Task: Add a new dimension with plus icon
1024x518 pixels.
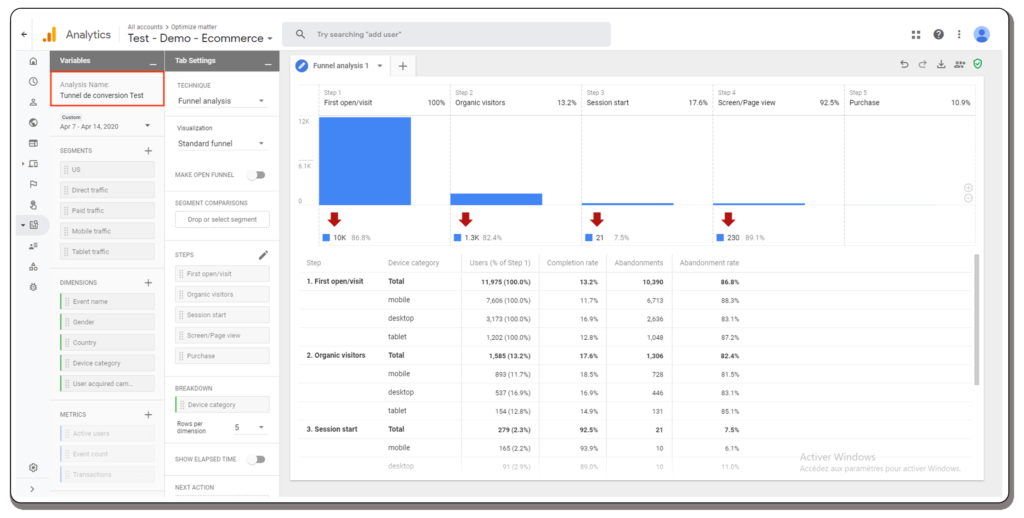Action: (x=148, y=283)
